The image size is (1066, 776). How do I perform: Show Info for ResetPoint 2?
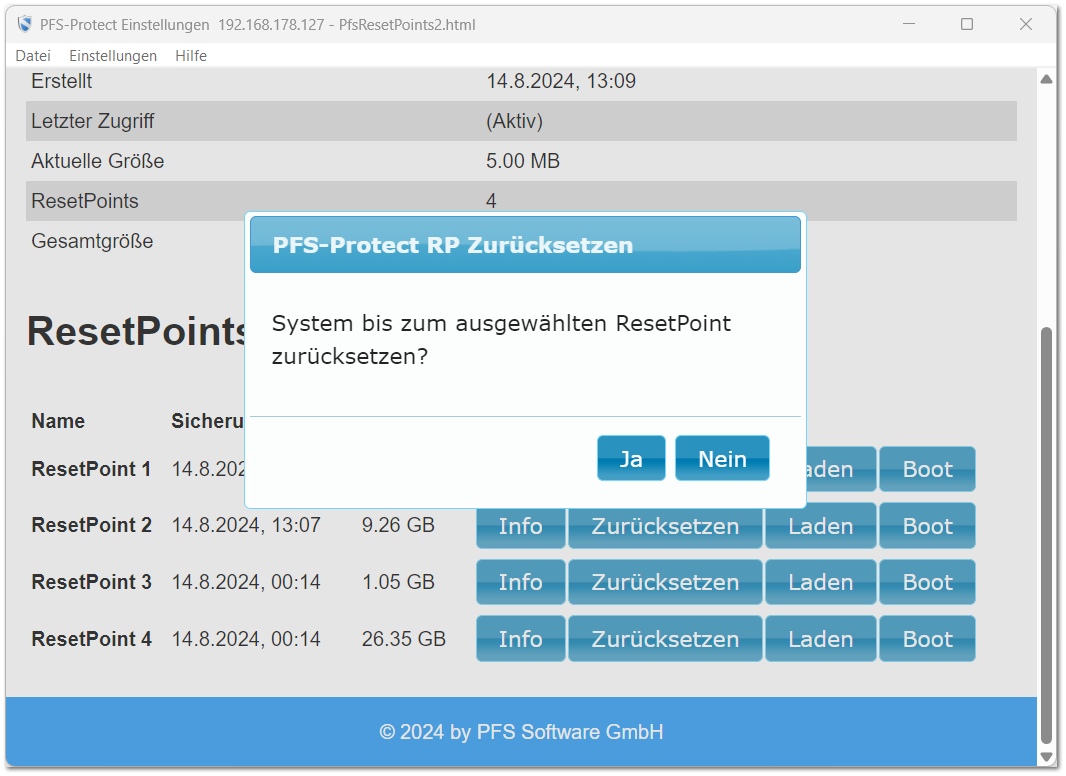(x=520, y=525)
